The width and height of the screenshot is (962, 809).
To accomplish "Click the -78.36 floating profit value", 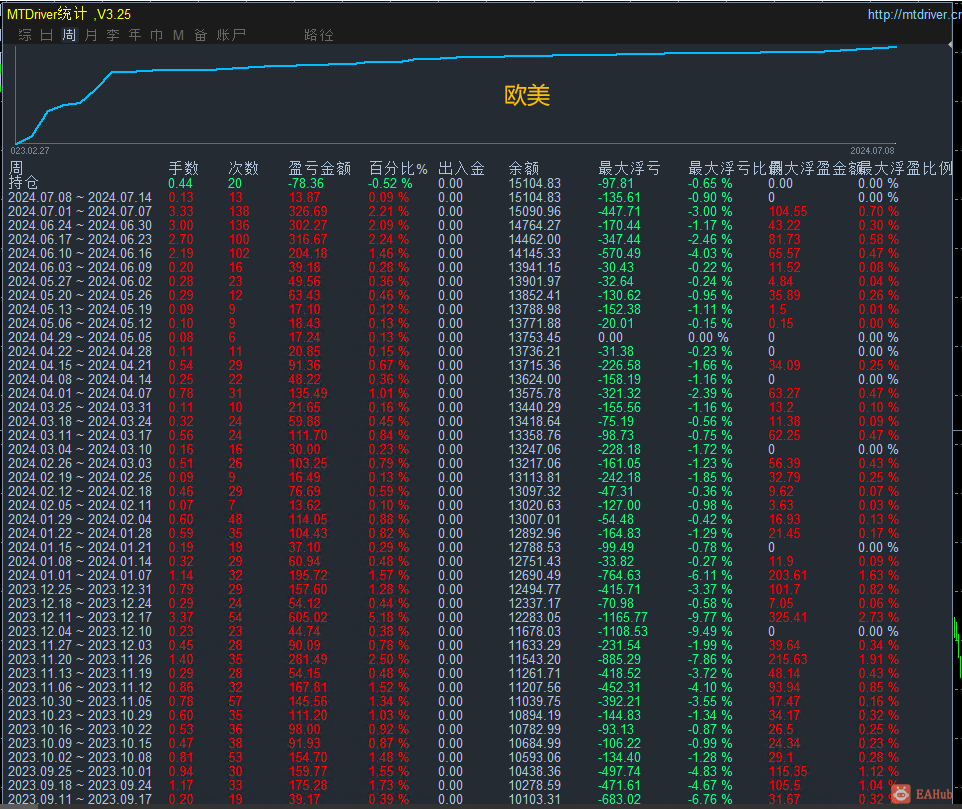I will coord(306,183).
